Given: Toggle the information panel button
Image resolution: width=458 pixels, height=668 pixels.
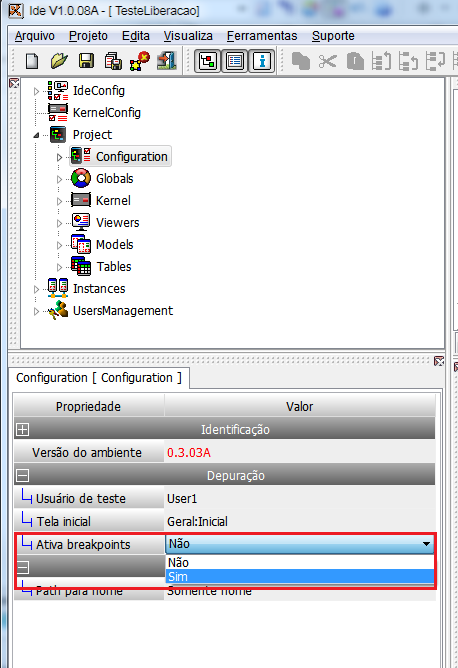Looking at the screenshot, I should (x=262, y=61).
